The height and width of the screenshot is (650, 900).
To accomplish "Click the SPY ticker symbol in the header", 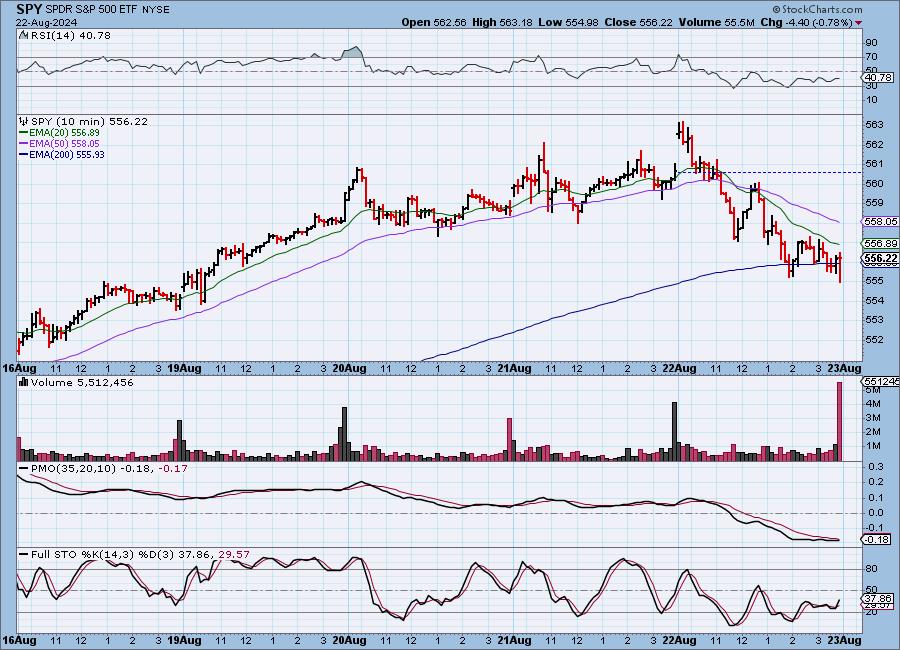I will click(x=29, y=9).
